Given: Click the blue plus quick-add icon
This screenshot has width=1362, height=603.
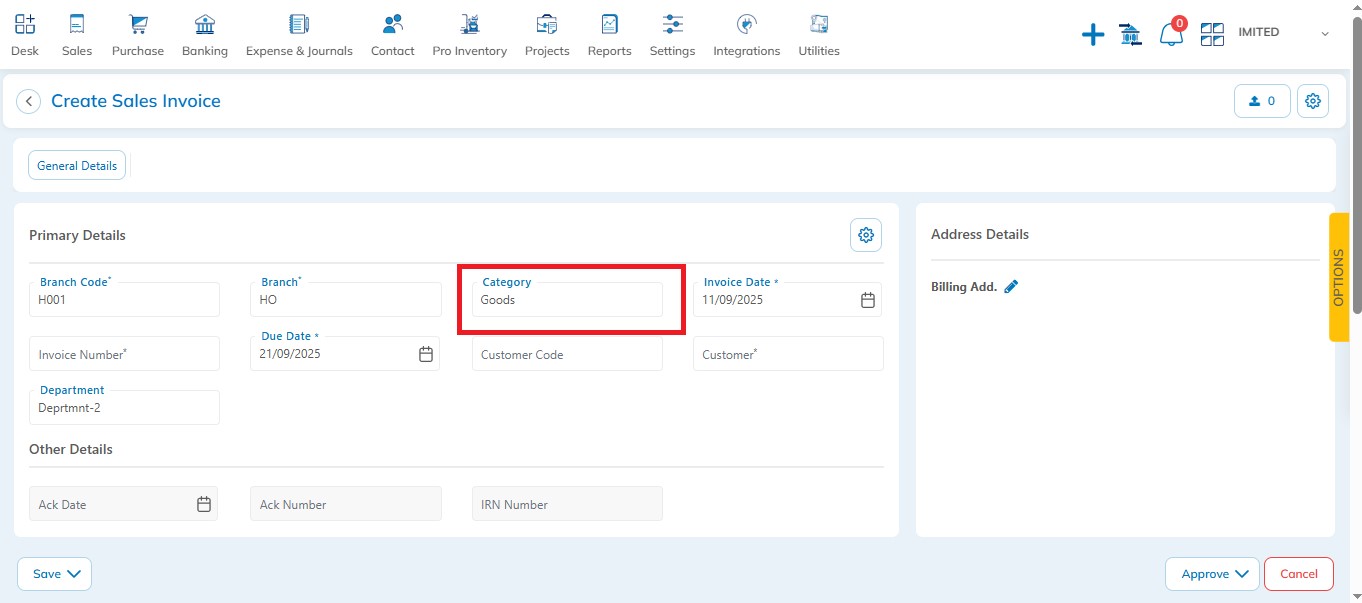Looking at the screenshot, I should tap(1093, 35).
